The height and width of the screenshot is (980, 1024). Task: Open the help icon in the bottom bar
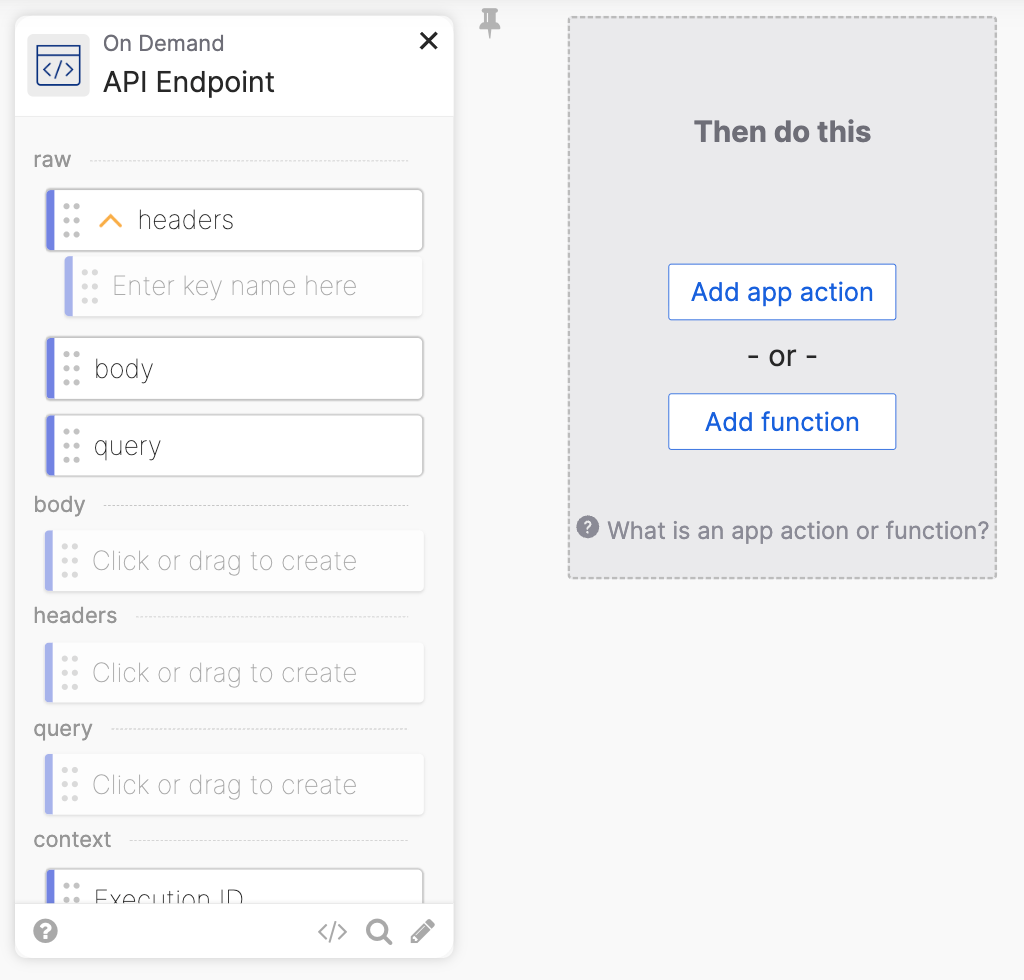point(45,931)
